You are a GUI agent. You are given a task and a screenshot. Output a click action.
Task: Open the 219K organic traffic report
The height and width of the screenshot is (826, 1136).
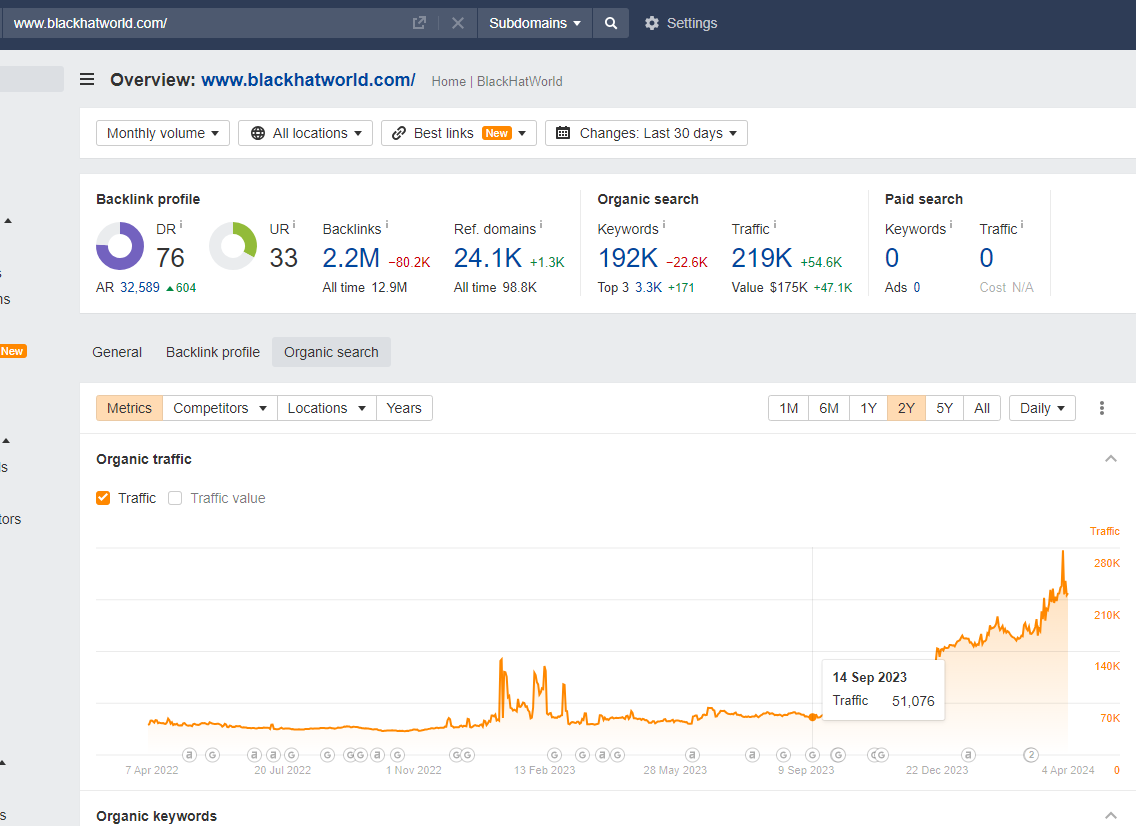coord(761,258)
